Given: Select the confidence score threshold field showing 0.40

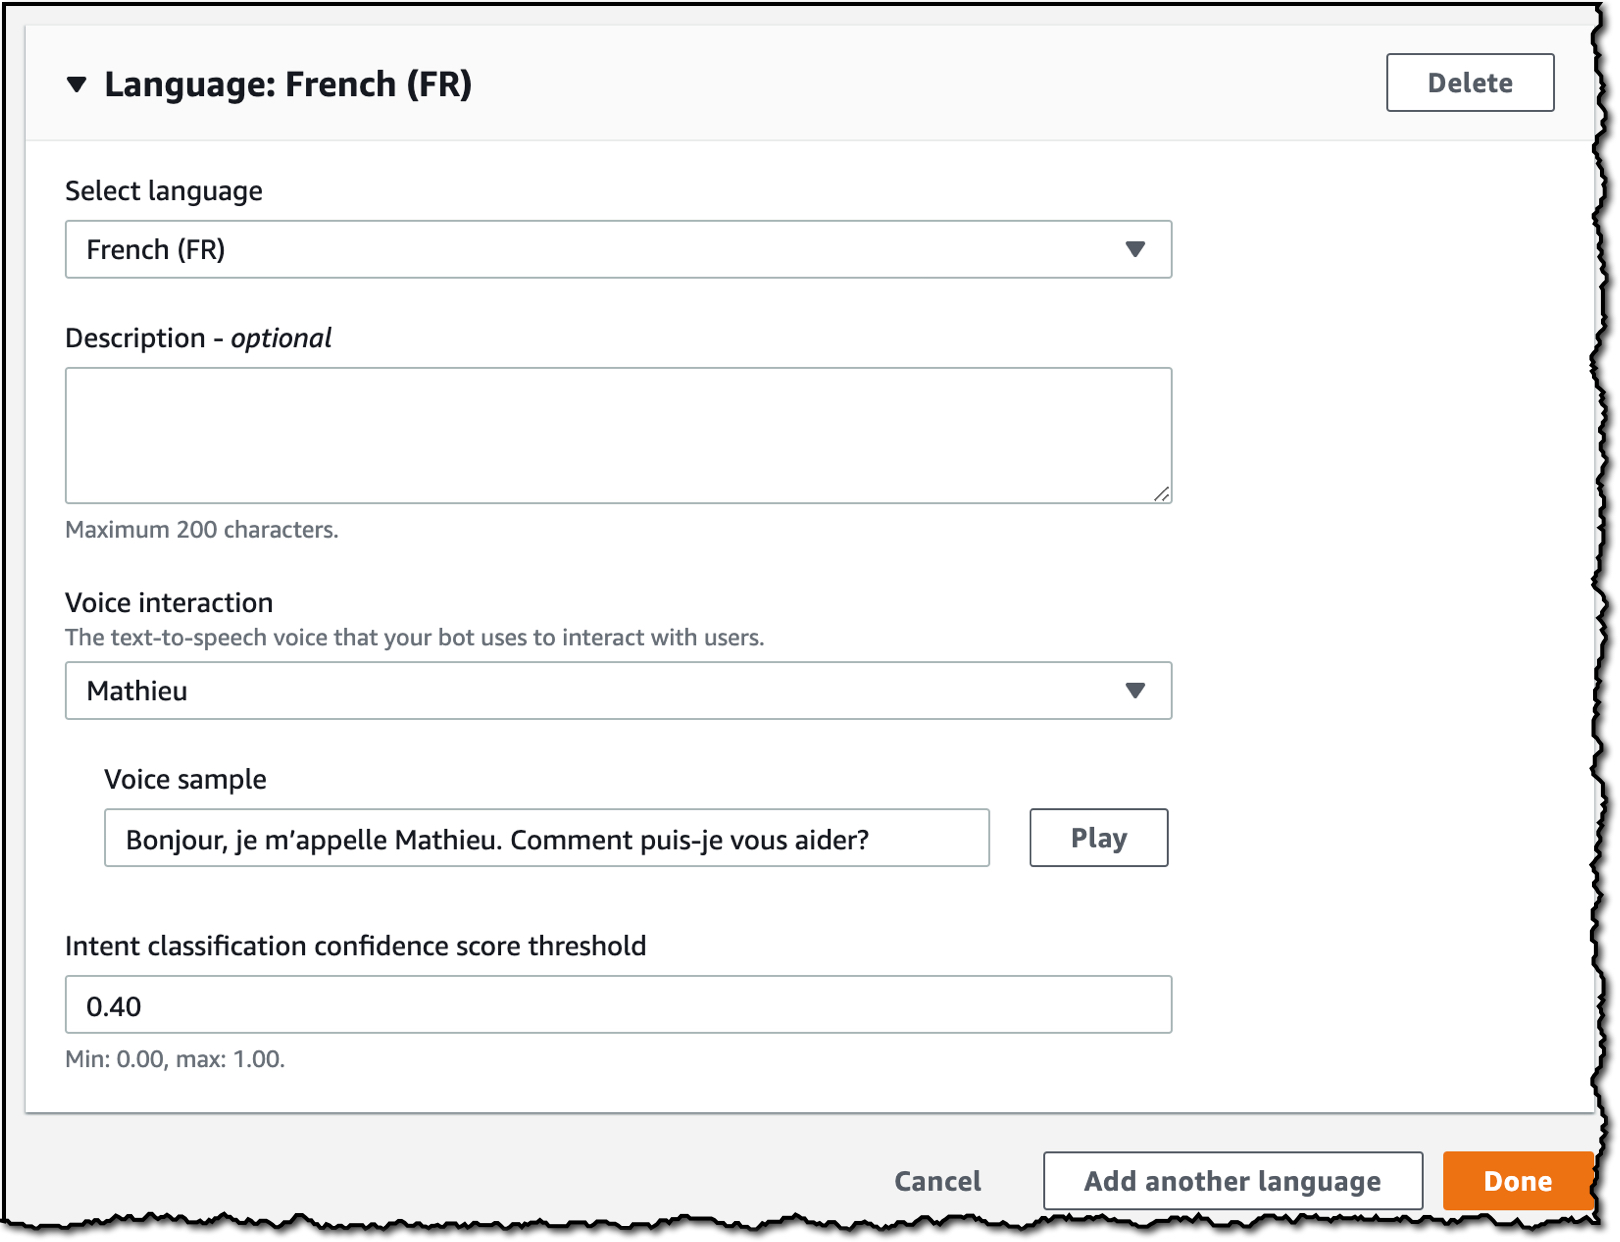Looking at the screenshot, I should [x=618, y=1005].
